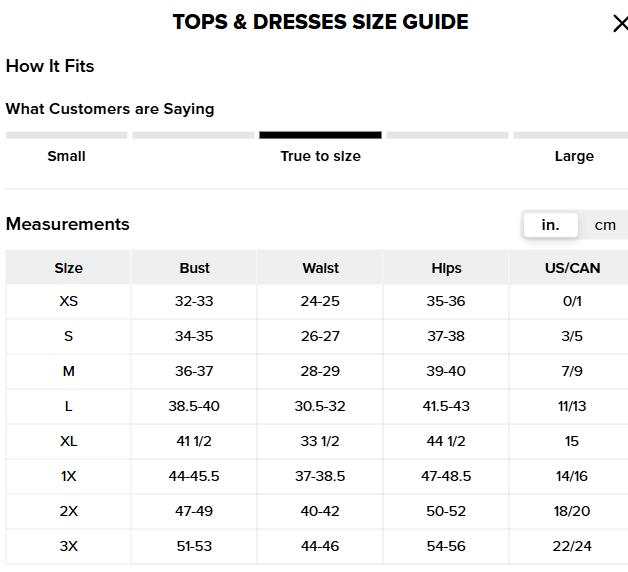Click the 3X size row label
This screenshot has height=572, width=628.
68,546
